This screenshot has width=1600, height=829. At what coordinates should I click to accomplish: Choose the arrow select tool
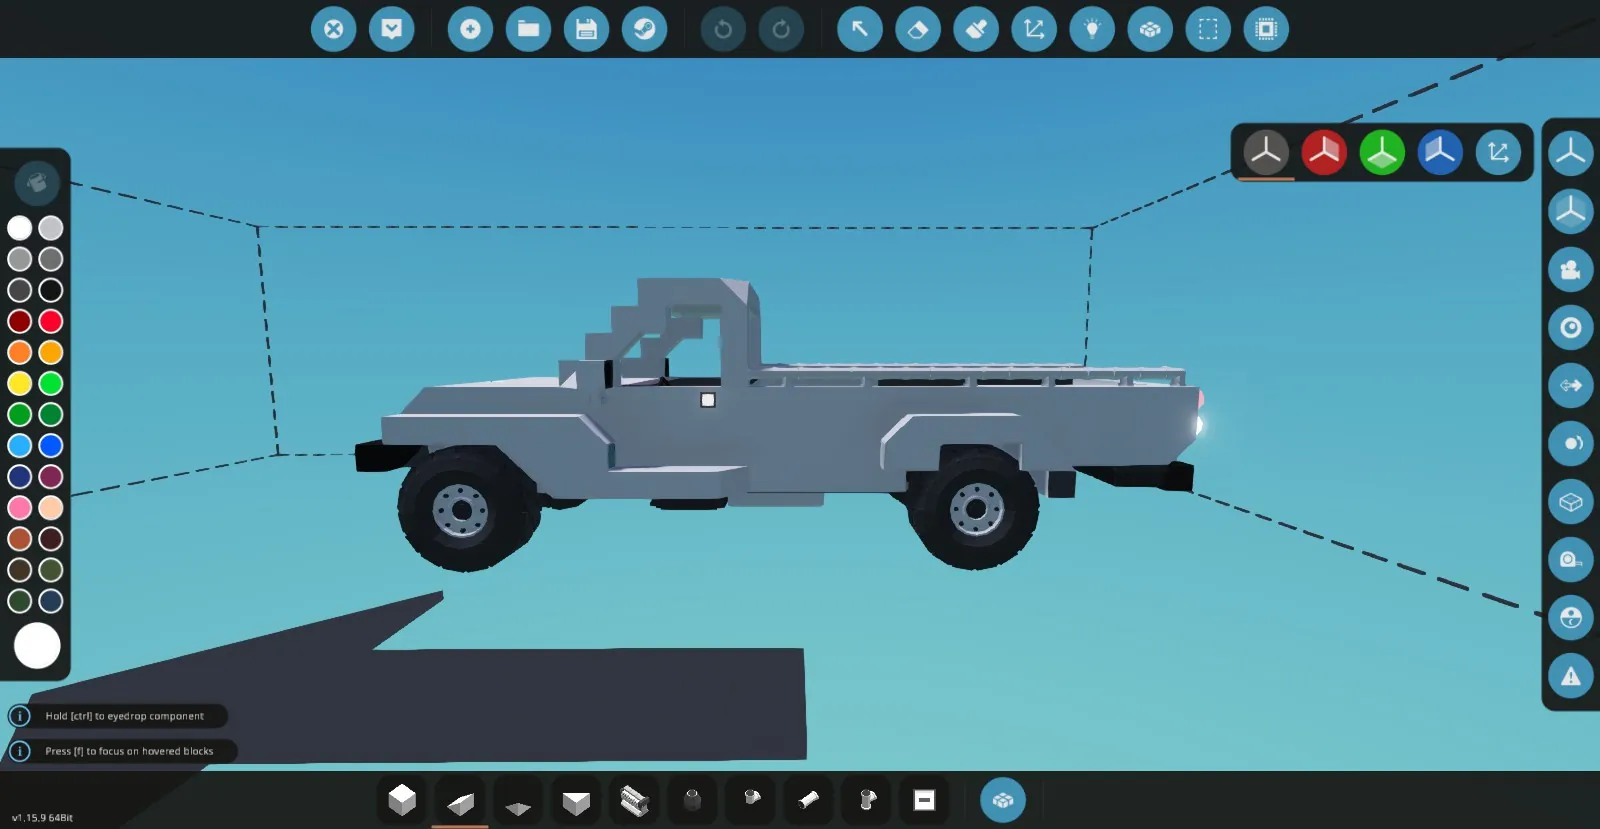860,29
